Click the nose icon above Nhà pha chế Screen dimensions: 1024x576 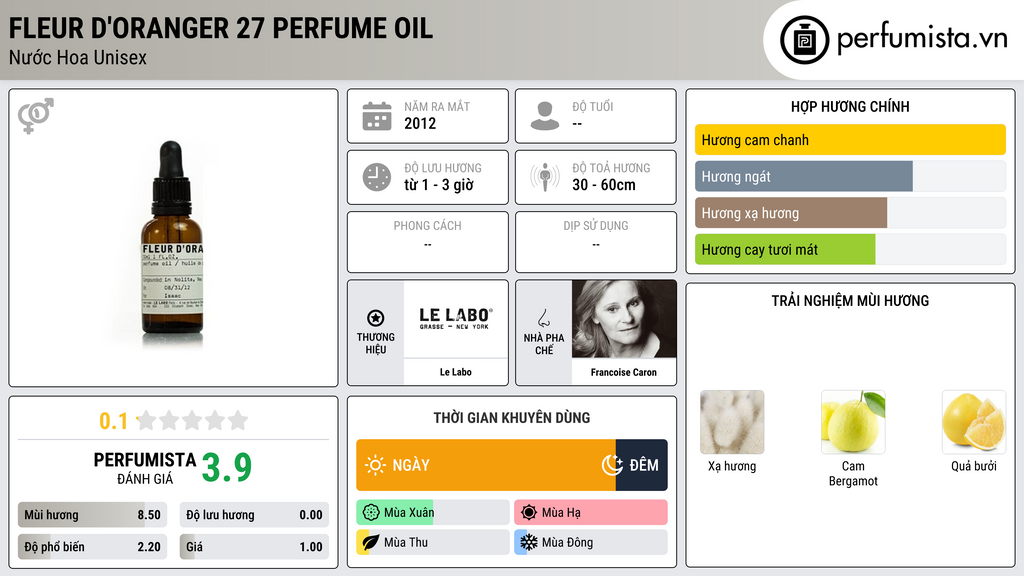[x=543, y=318]
